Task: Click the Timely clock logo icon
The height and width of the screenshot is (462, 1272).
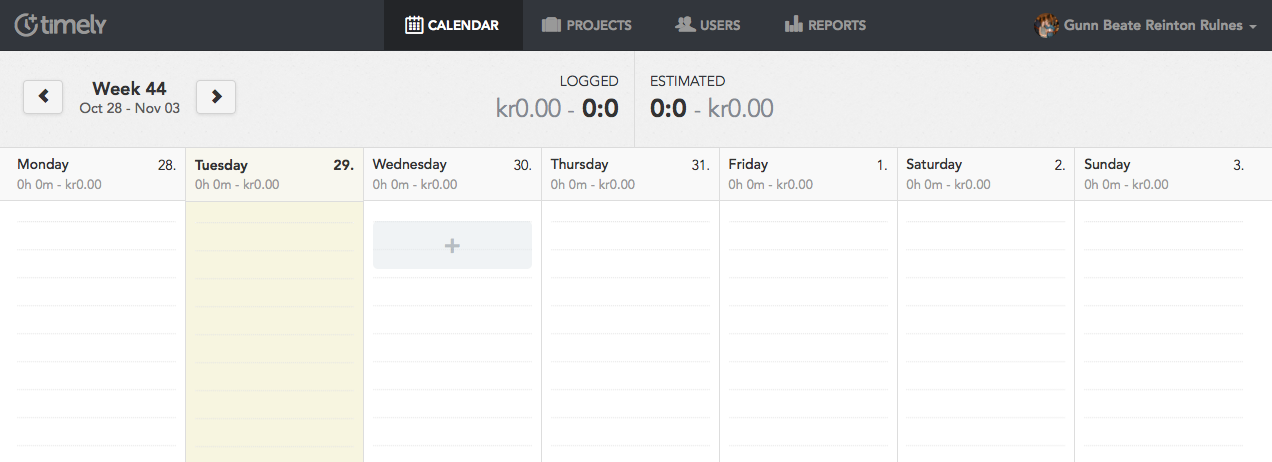Action: tap(26, 25)
